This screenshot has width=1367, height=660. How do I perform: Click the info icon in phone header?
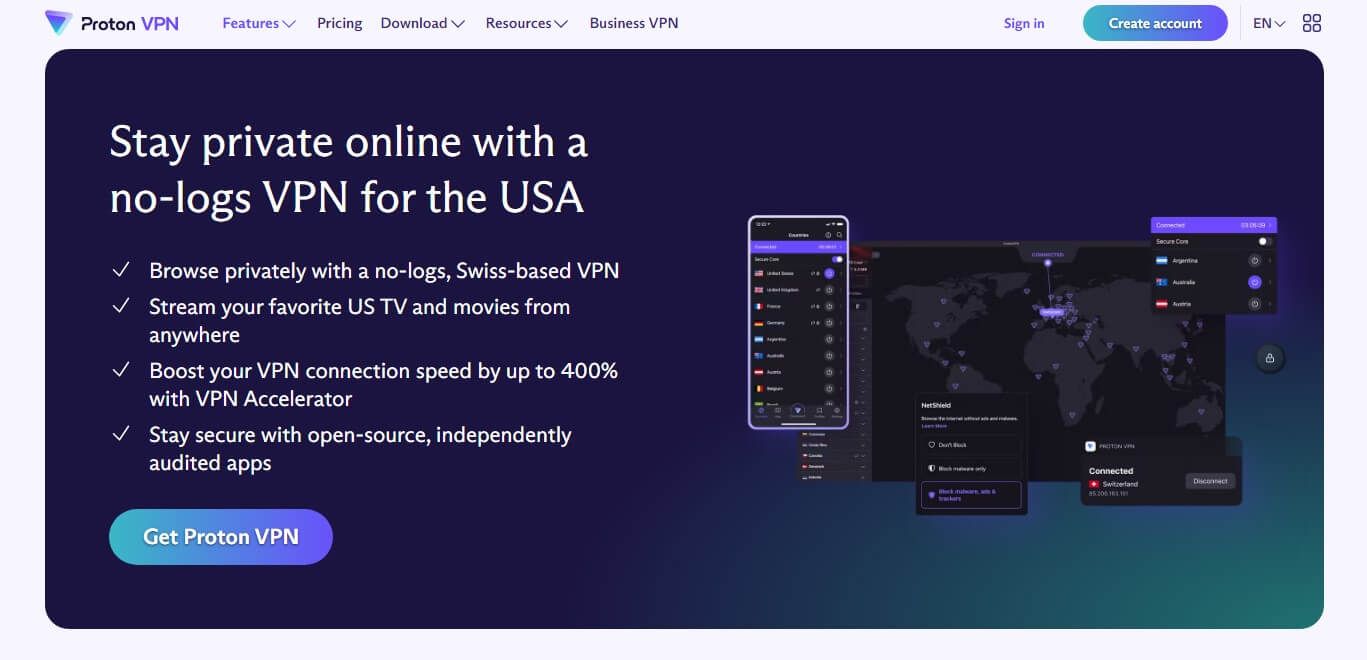(x=828, y=235)
